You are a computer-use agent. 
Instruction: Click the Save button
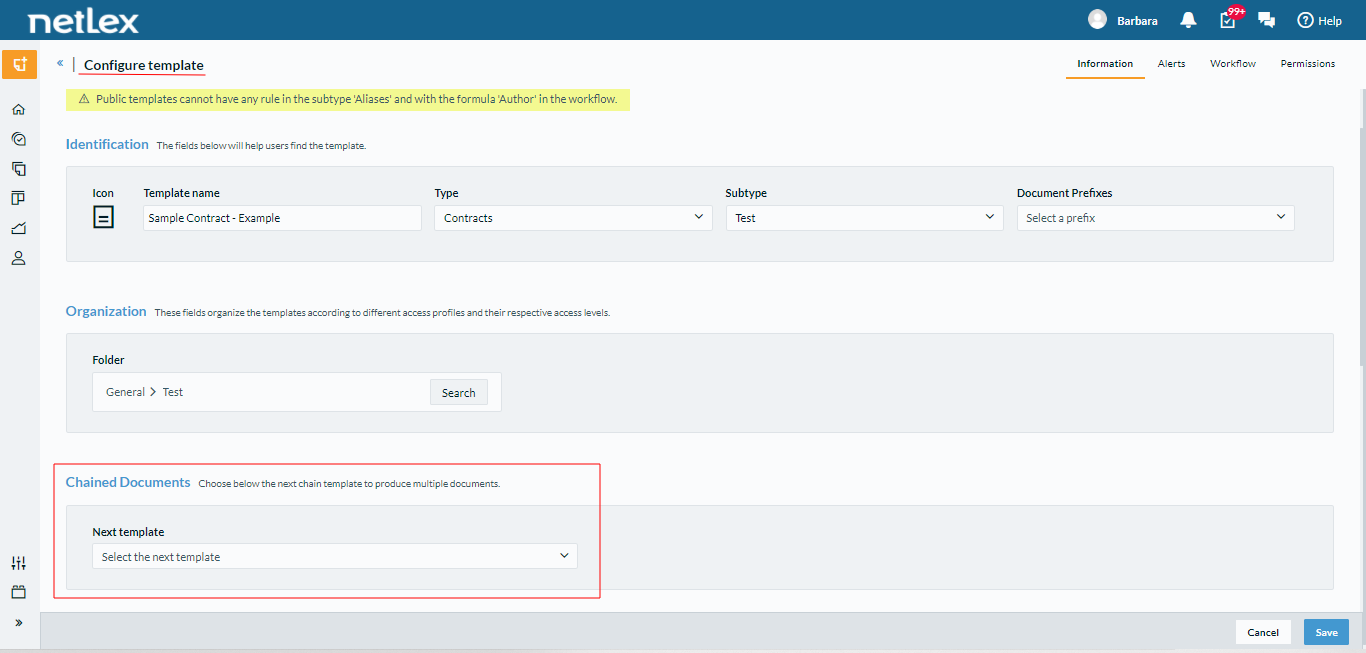1326,632
